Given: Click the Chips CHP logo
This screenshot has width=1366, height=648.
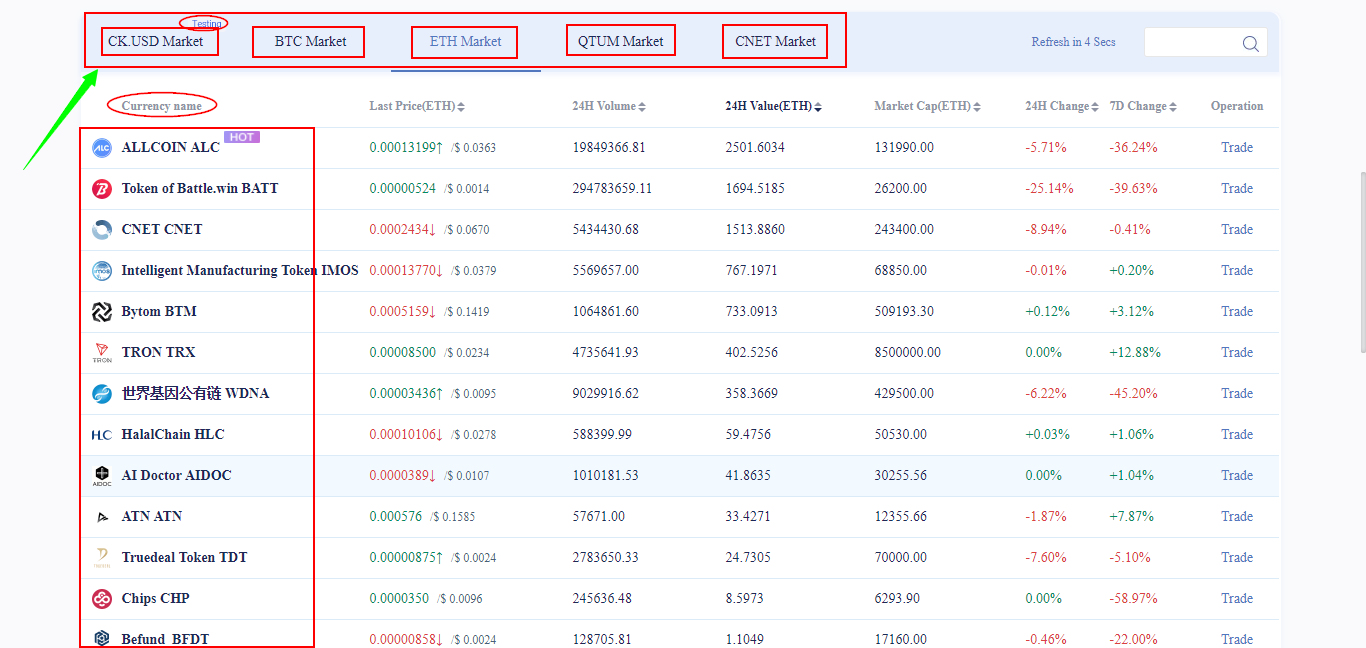Looking at the screenshot, I should pos(102,599).
